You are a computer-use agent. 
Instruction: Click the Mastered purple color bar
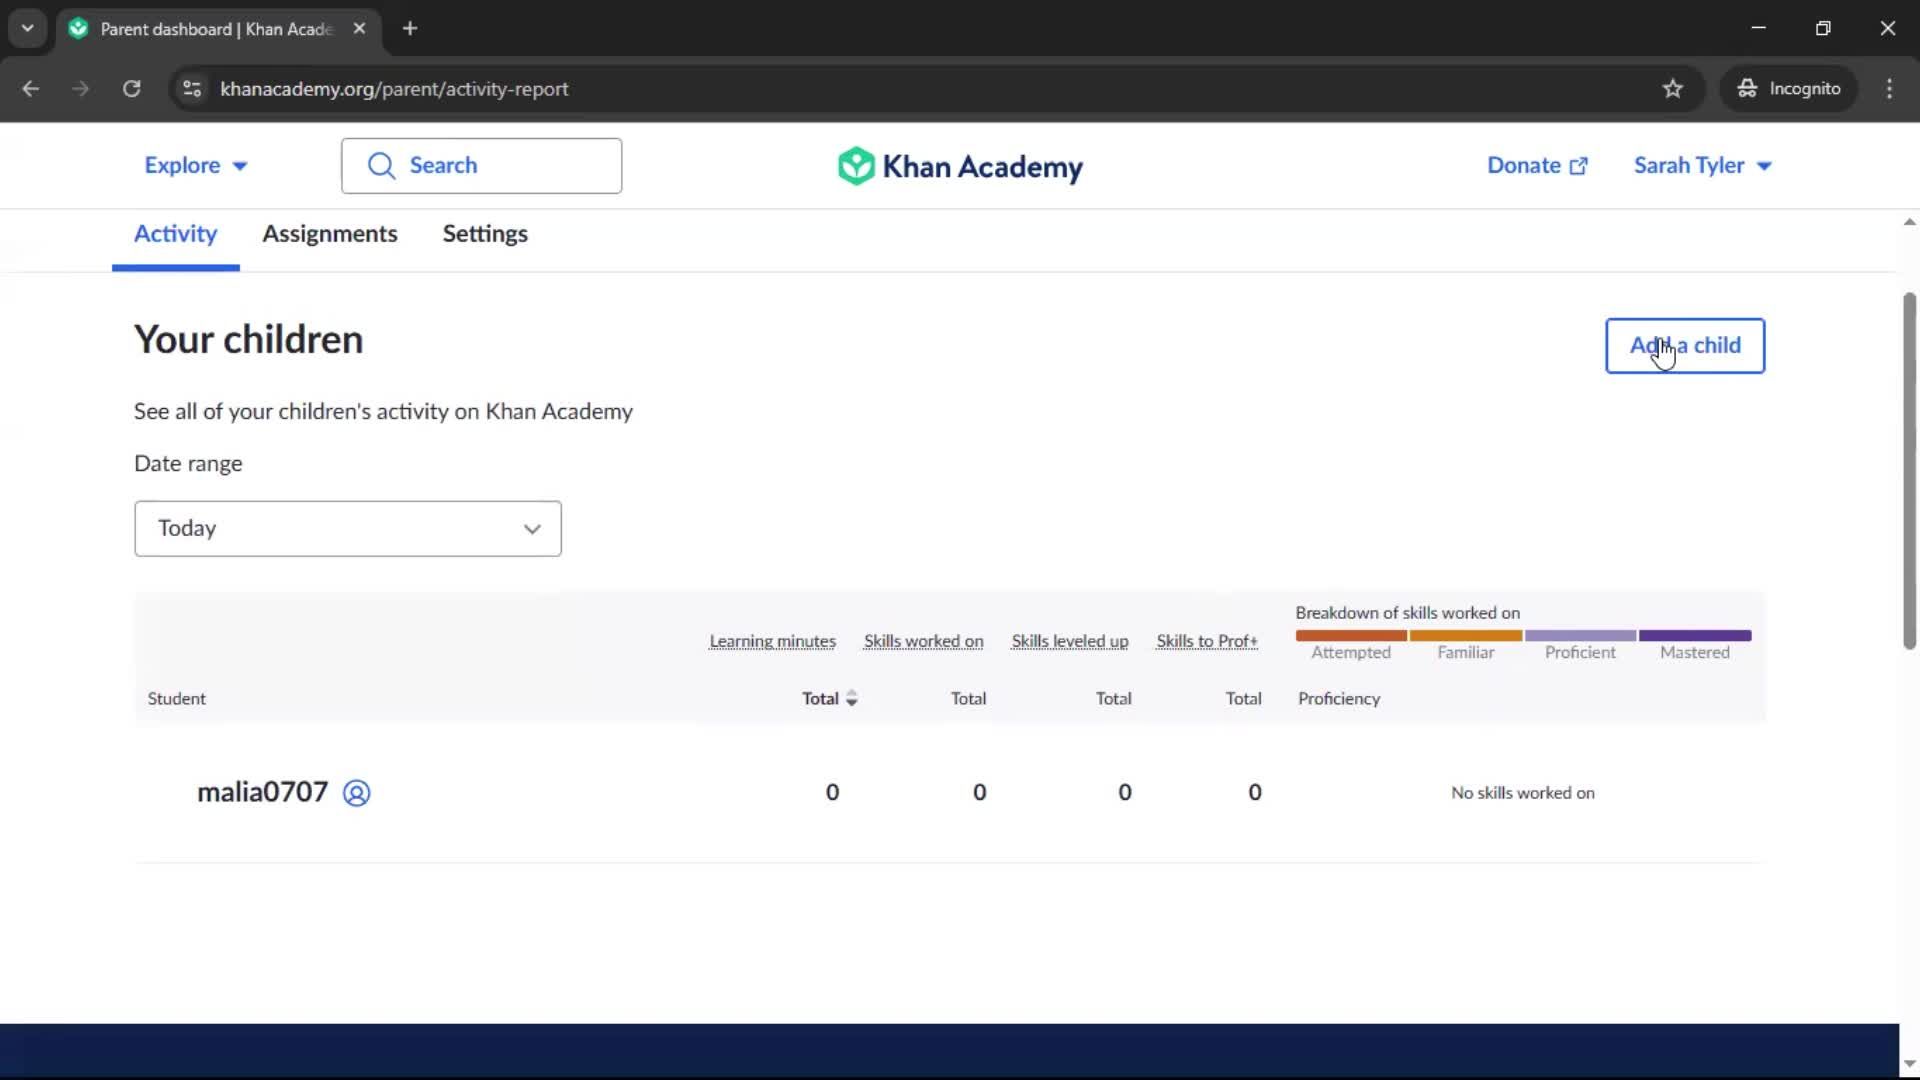pyautogui.click(x=1694, y=636)
